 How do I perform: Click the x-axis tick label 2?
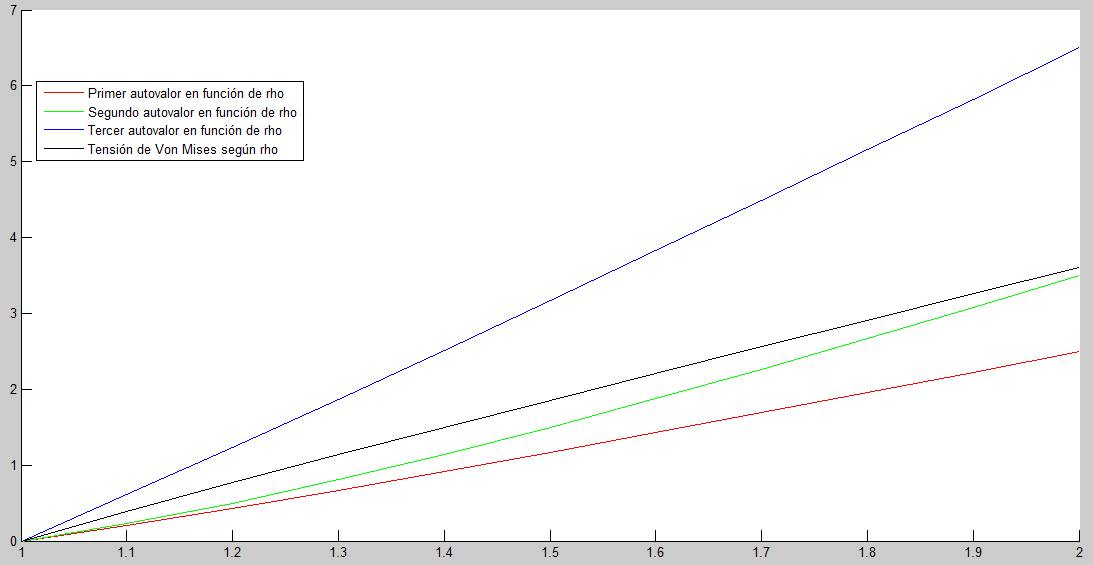coord(1079,553)
